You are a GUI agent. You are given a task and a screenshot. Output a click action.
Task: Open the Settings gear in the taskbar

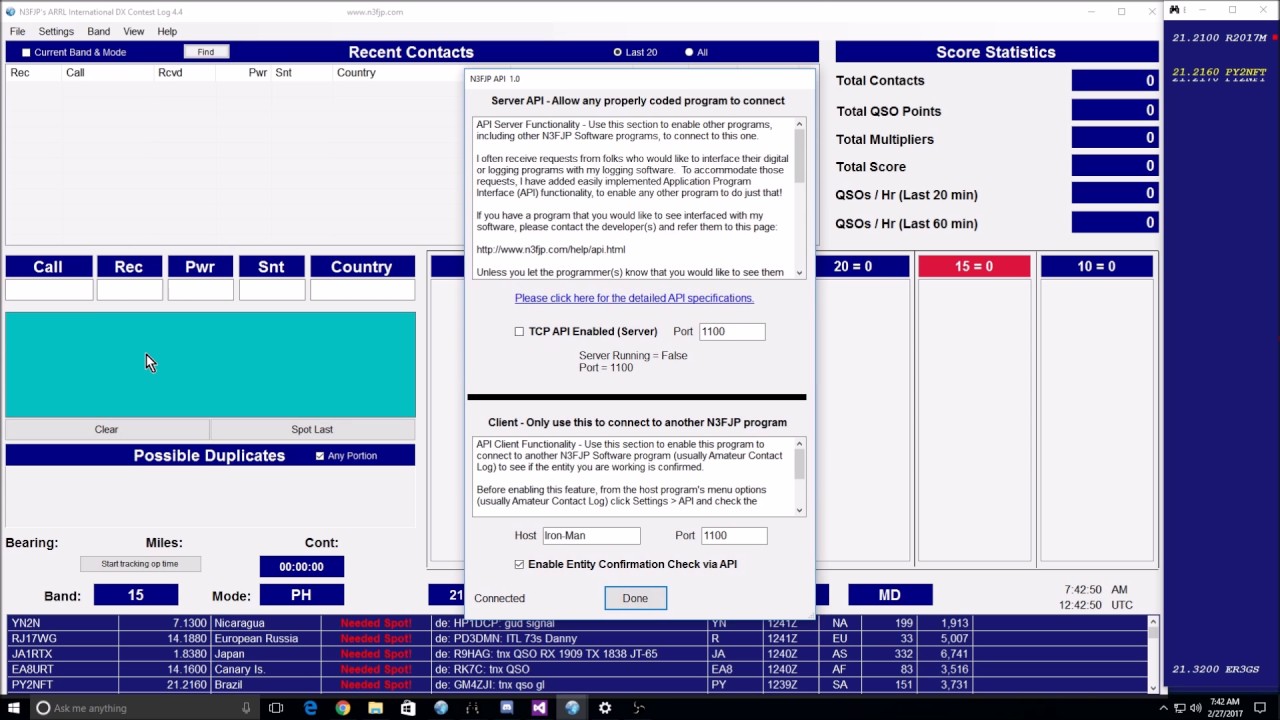click(605, 708)
